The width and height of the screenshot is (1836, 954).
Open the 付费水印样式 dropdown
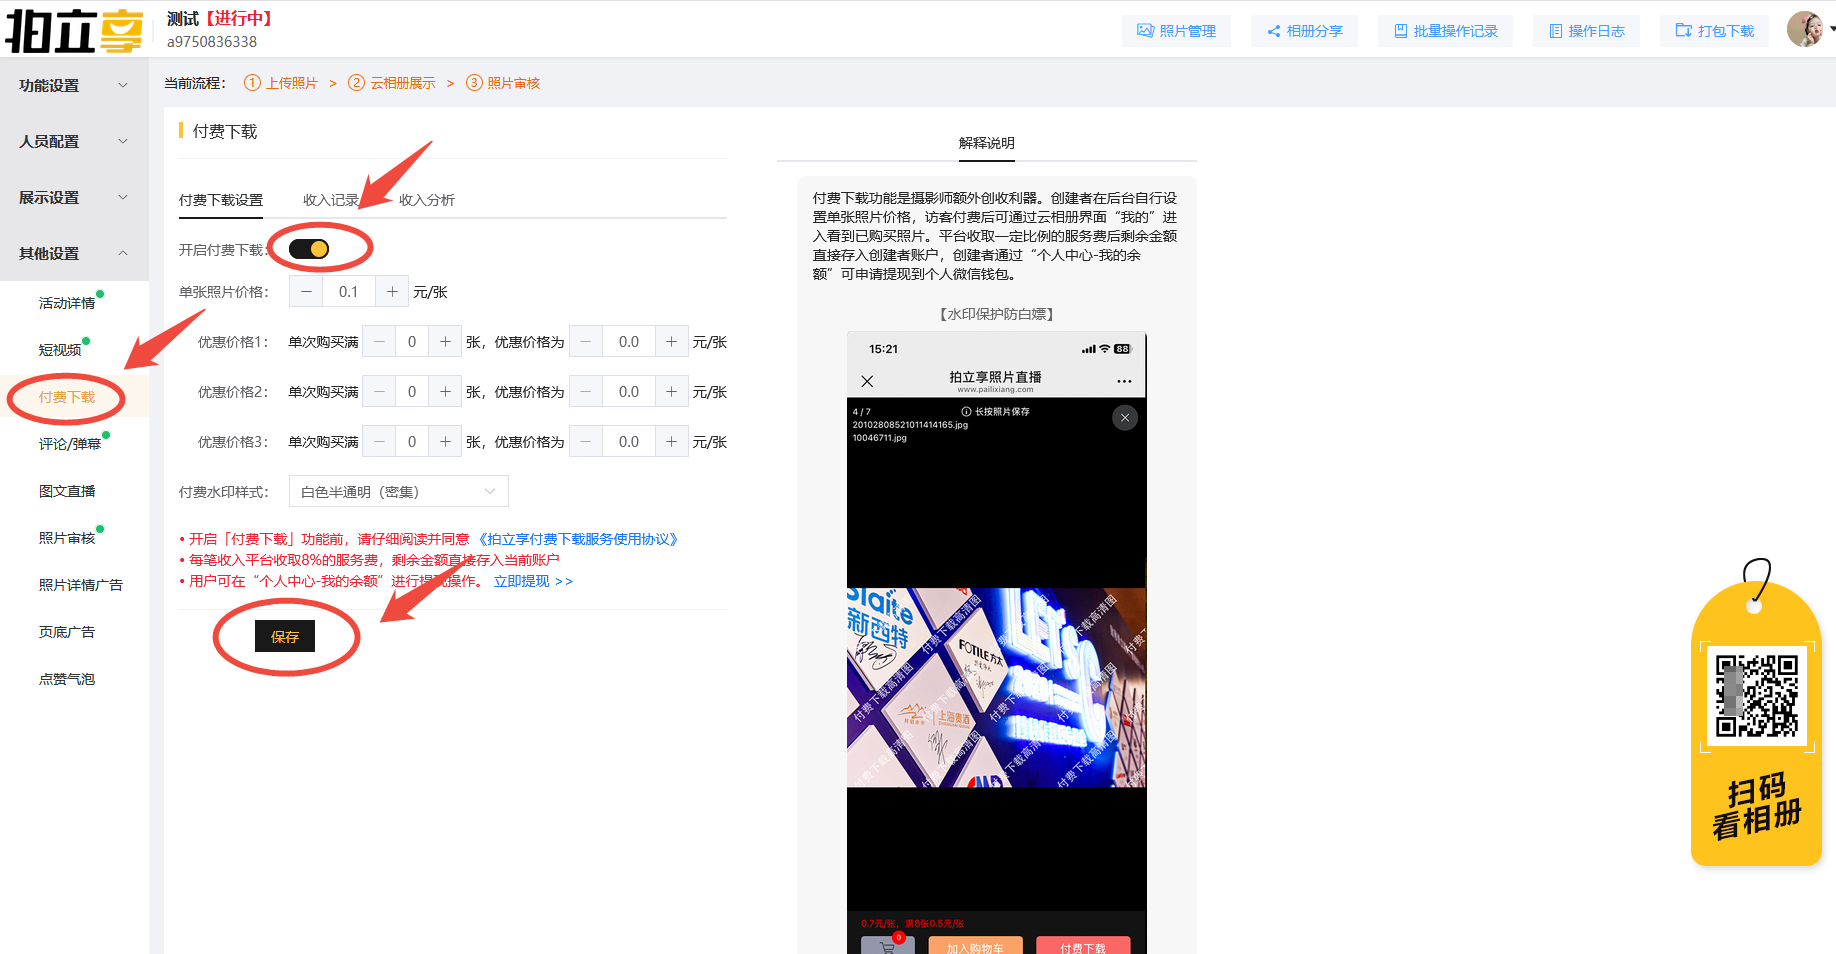coord(398,492)
